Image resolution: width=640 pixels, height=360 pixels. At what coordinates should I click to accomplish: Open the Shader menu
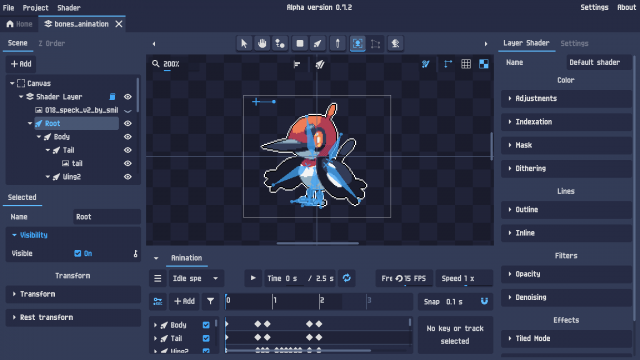(x=69, y=8)
